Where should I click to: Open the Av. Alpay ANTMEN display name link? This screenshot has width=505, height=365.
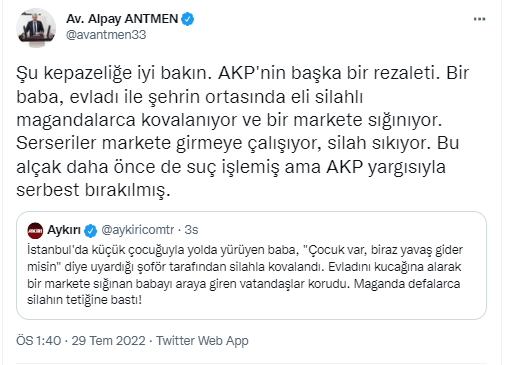click(x=122, y=19)
